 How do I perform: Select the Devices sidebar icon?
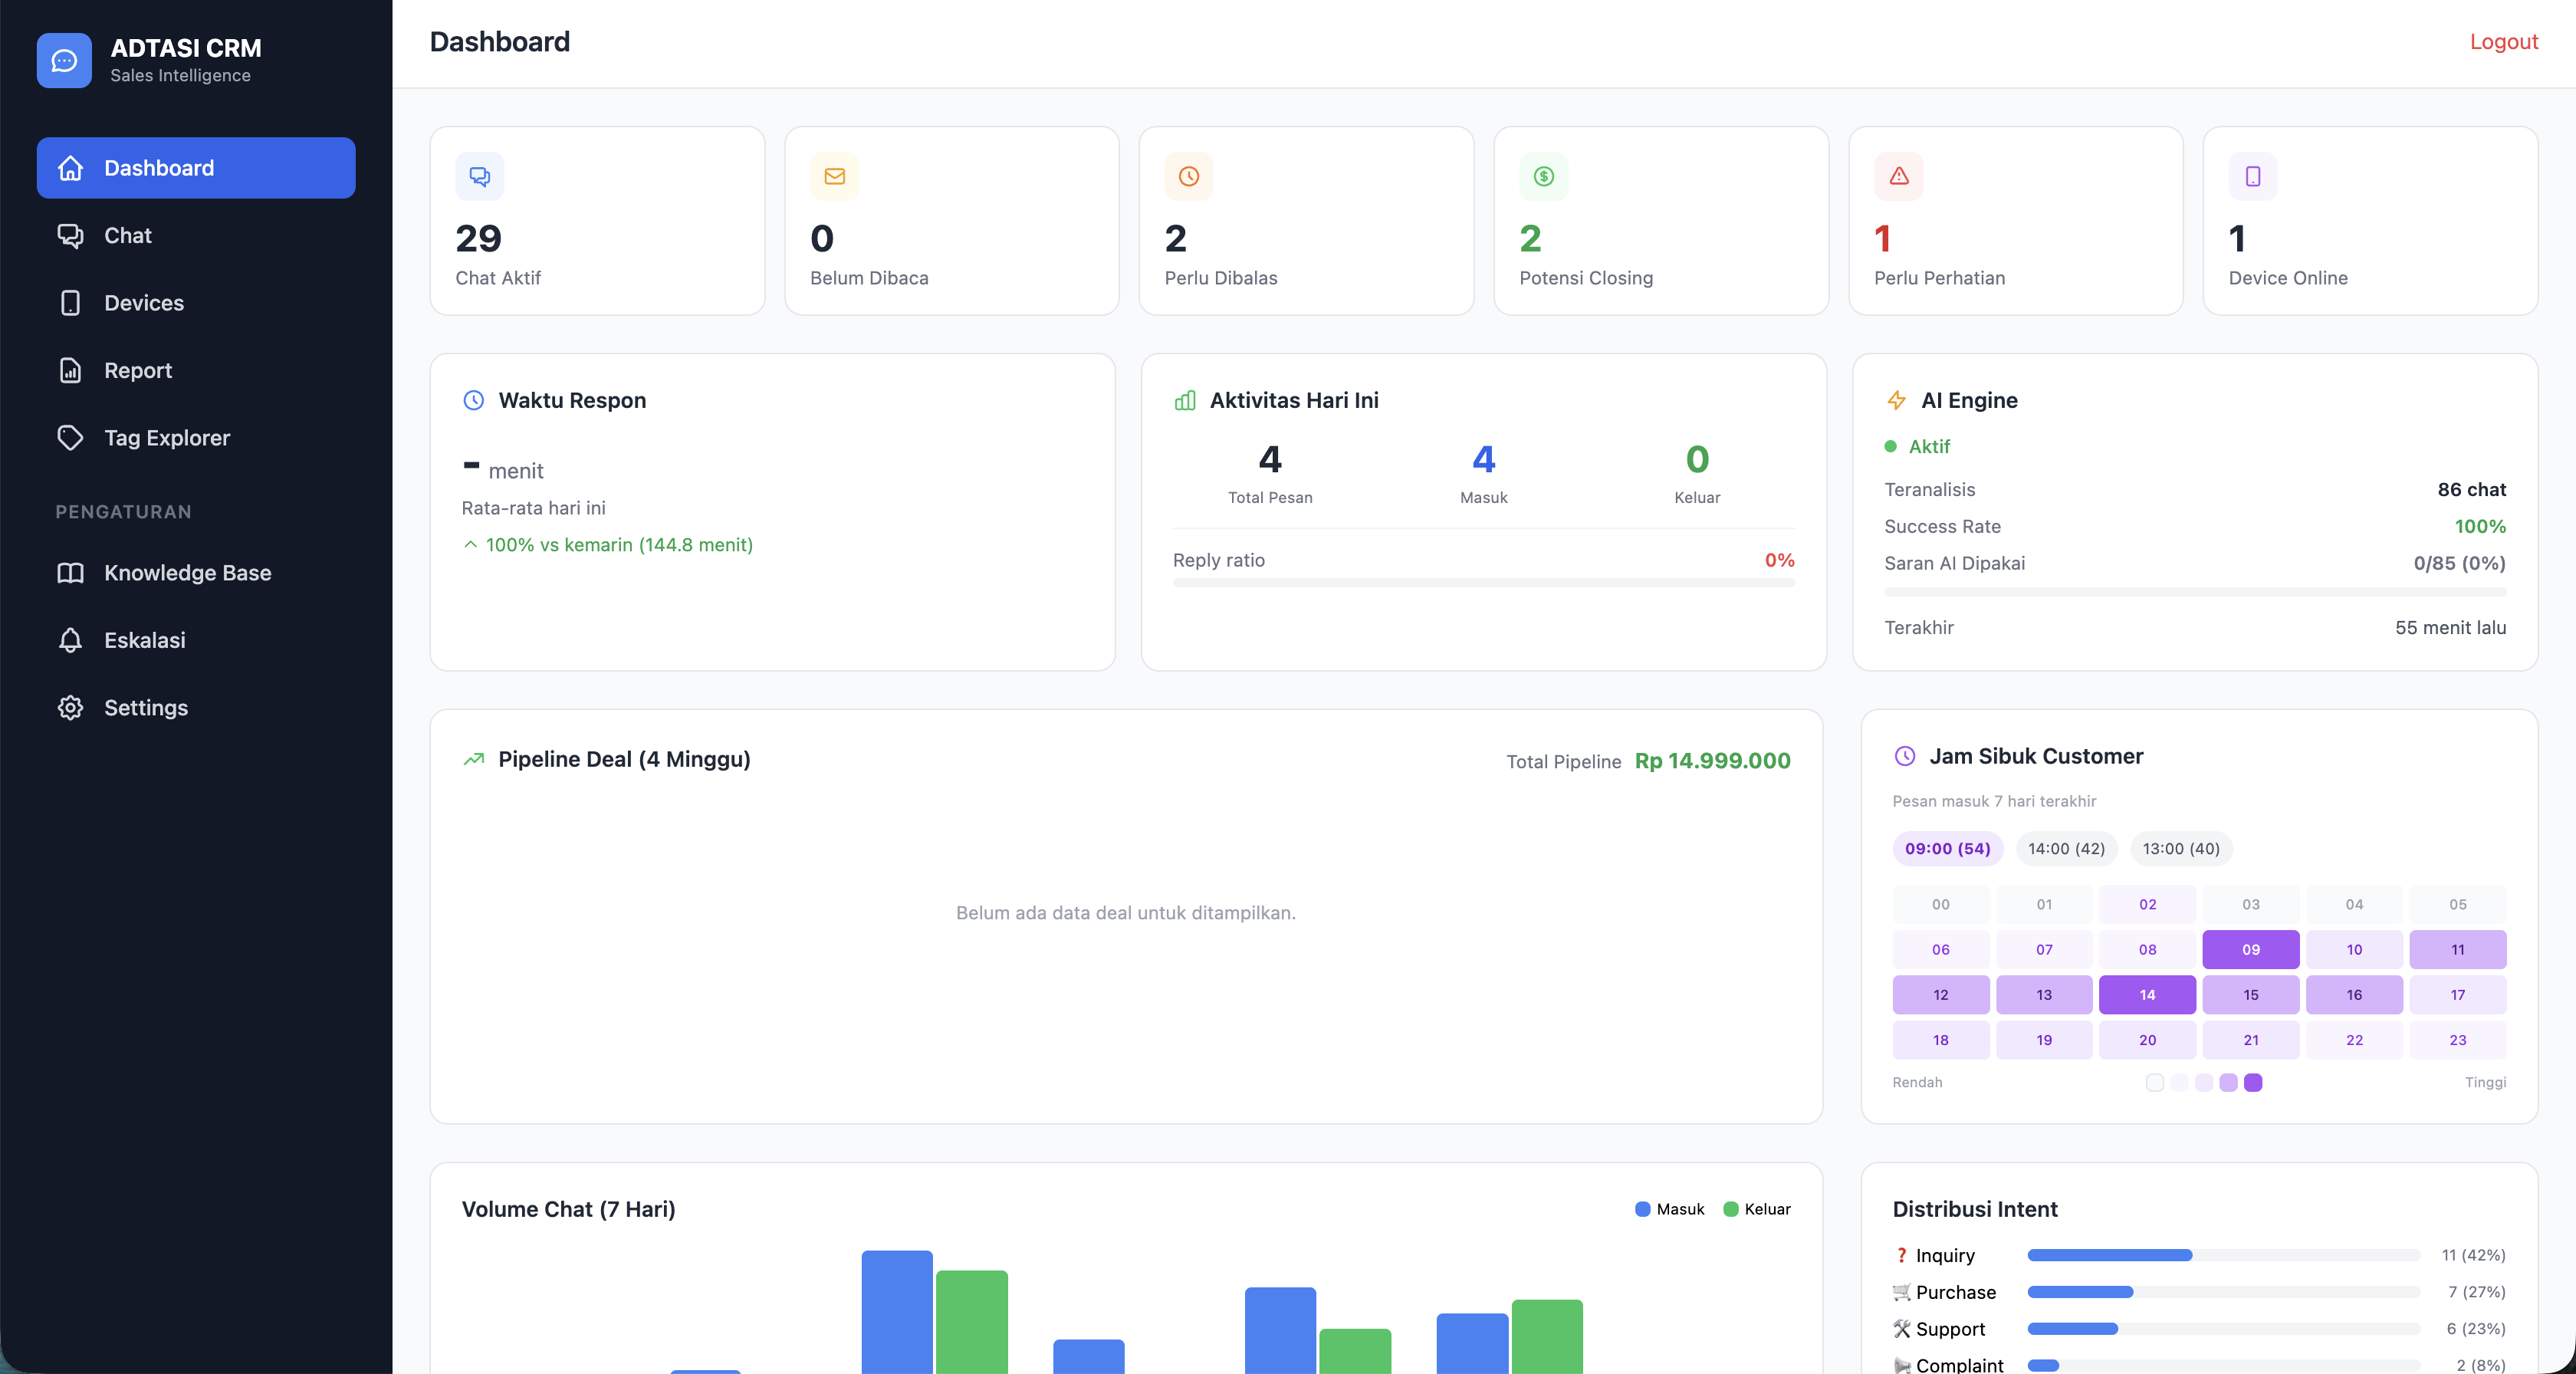pyautogui.click(x=70, y=302)
